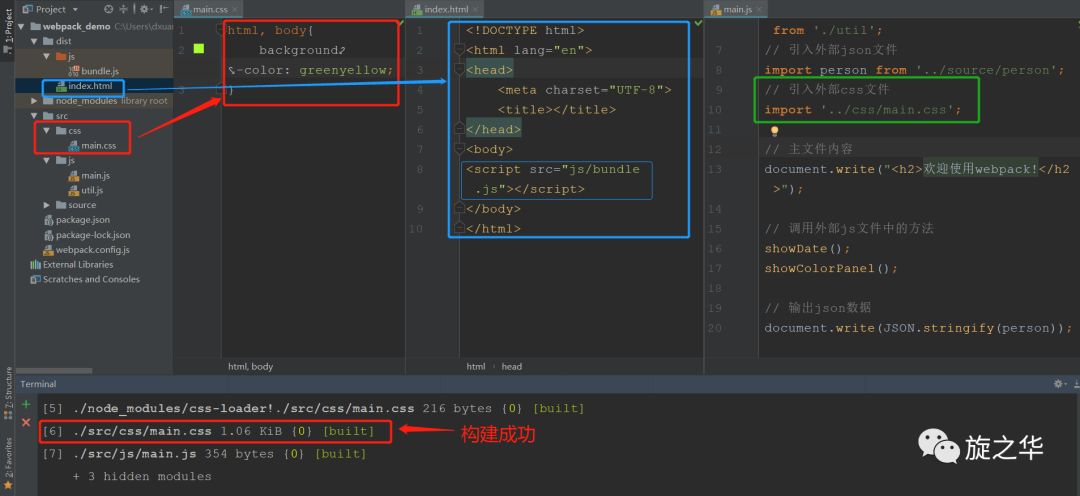The height and width of the screenshot is (496, 1080).
Task: Expand the source folder
Action: [x=47, y=205]
